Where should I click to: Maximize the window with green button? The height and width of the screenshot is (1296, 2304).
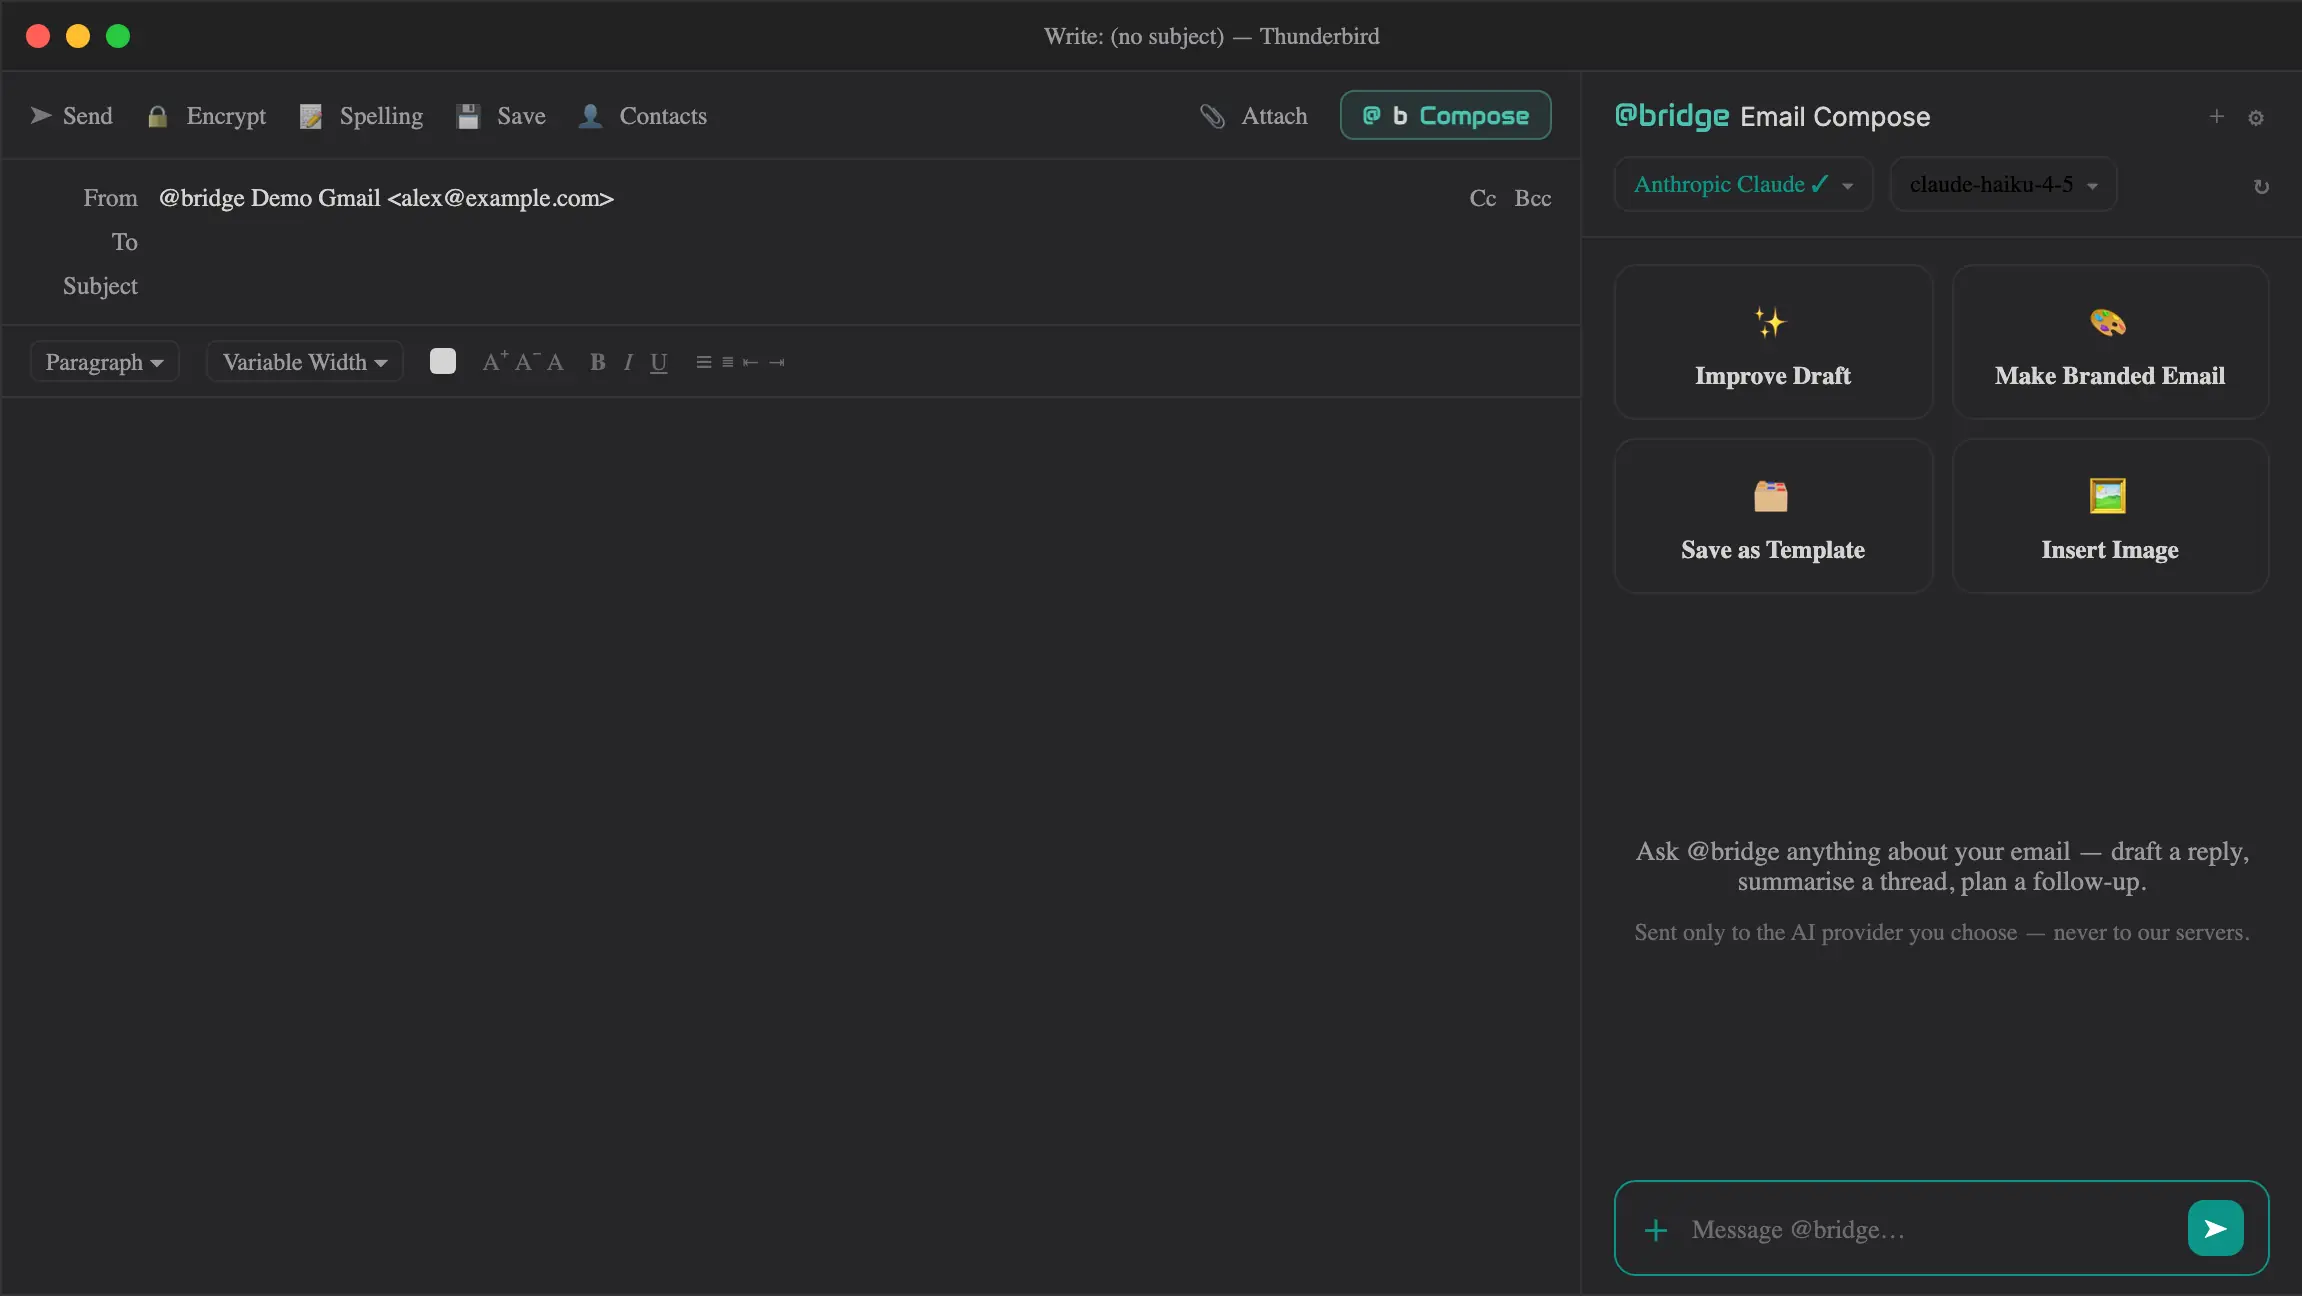tap(118, 36)
